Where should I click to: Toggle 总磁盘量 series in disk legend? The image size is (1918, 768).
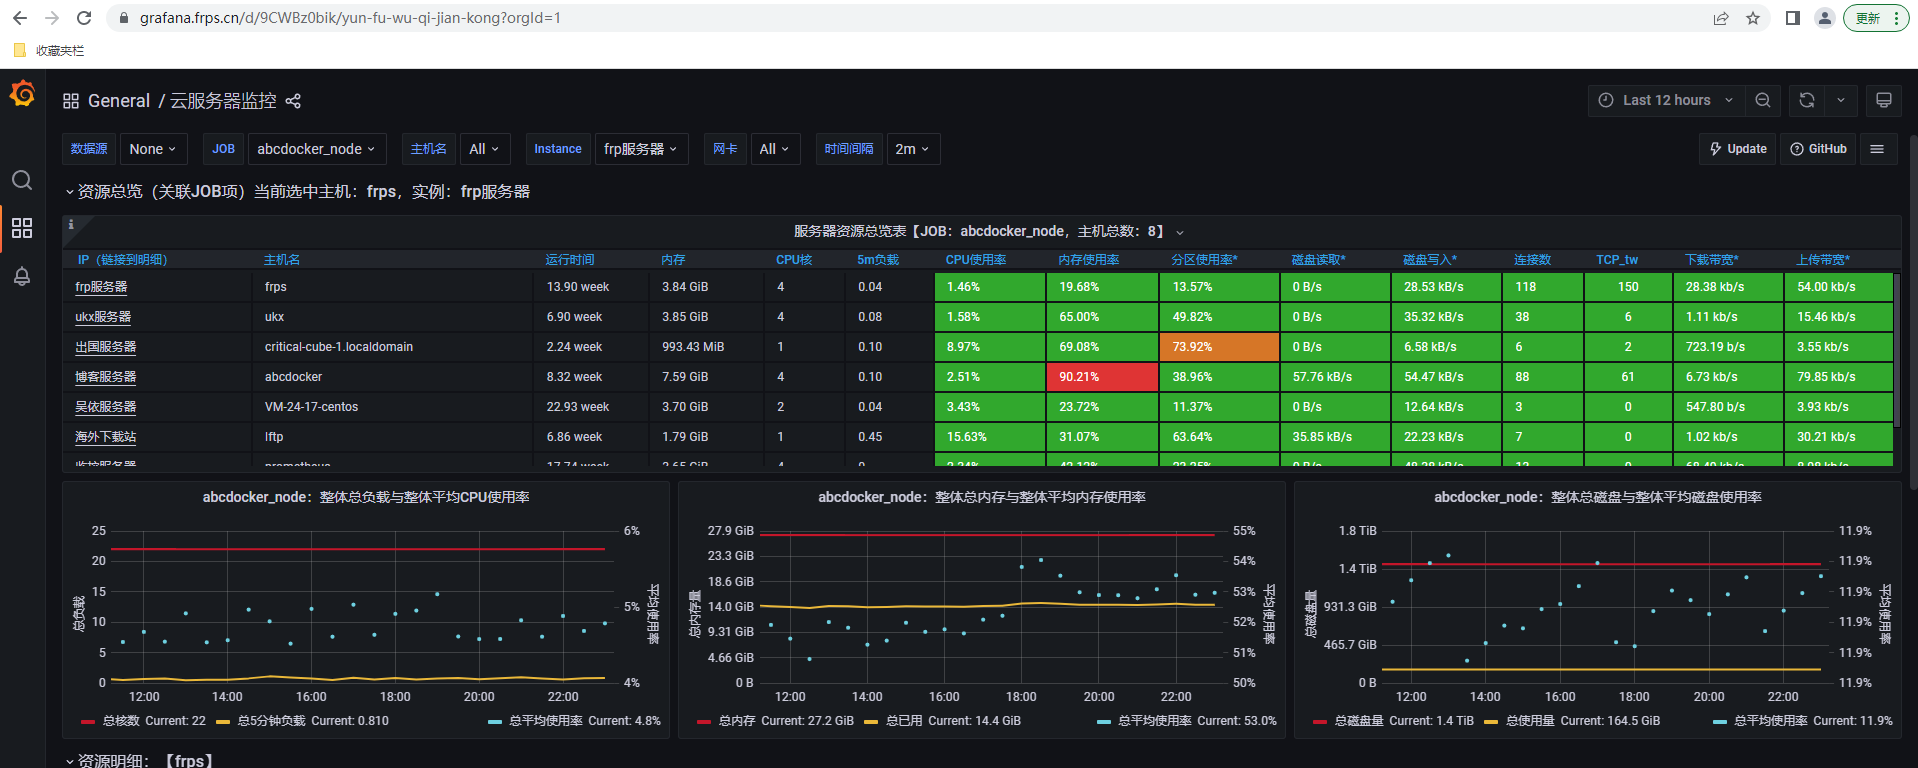click(x=1358, y=721)
